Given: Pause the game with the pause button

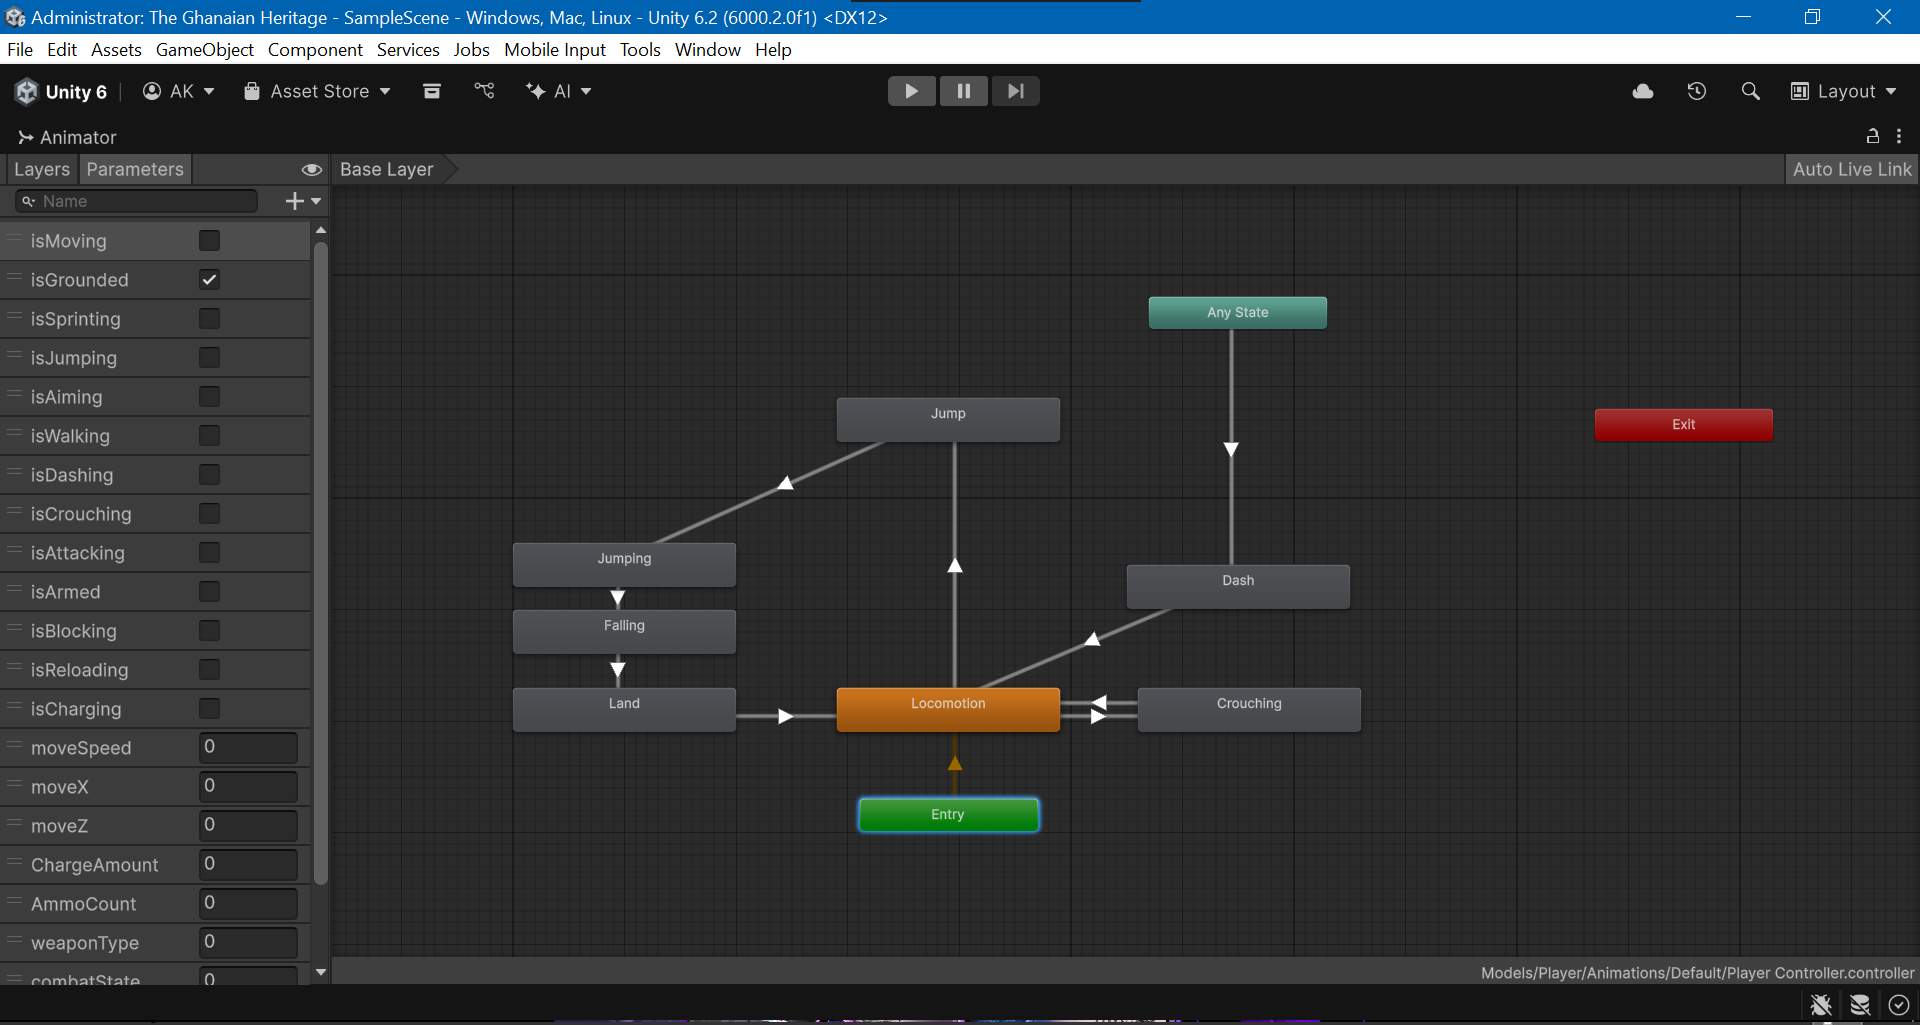Looking at the screenshot, I should click(x=964, y=91).
